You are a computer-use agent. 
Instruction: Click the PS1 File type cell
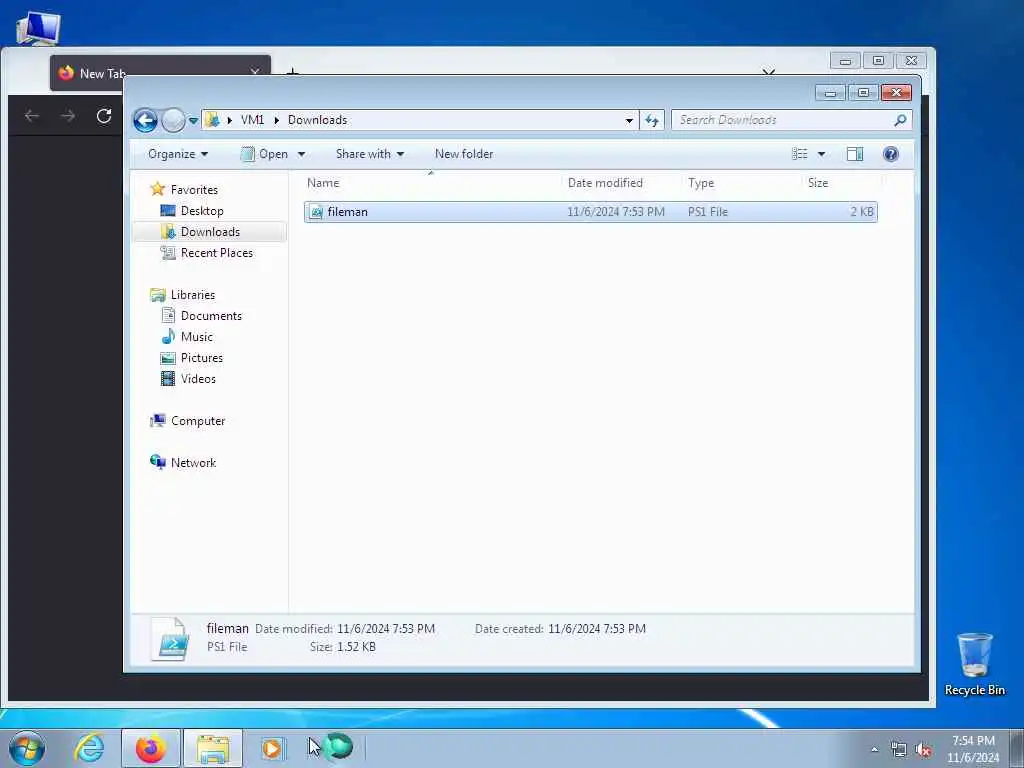click(x=707, y=212)
